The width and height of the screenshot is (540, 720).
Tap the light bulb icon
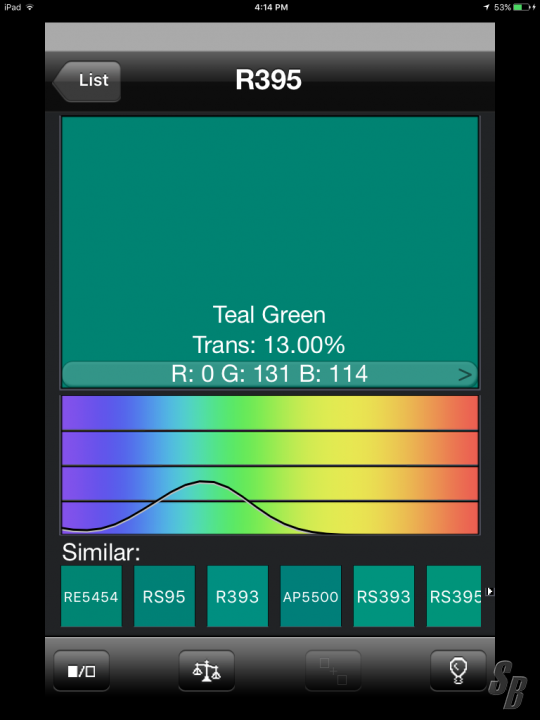[x=458, y=671]
